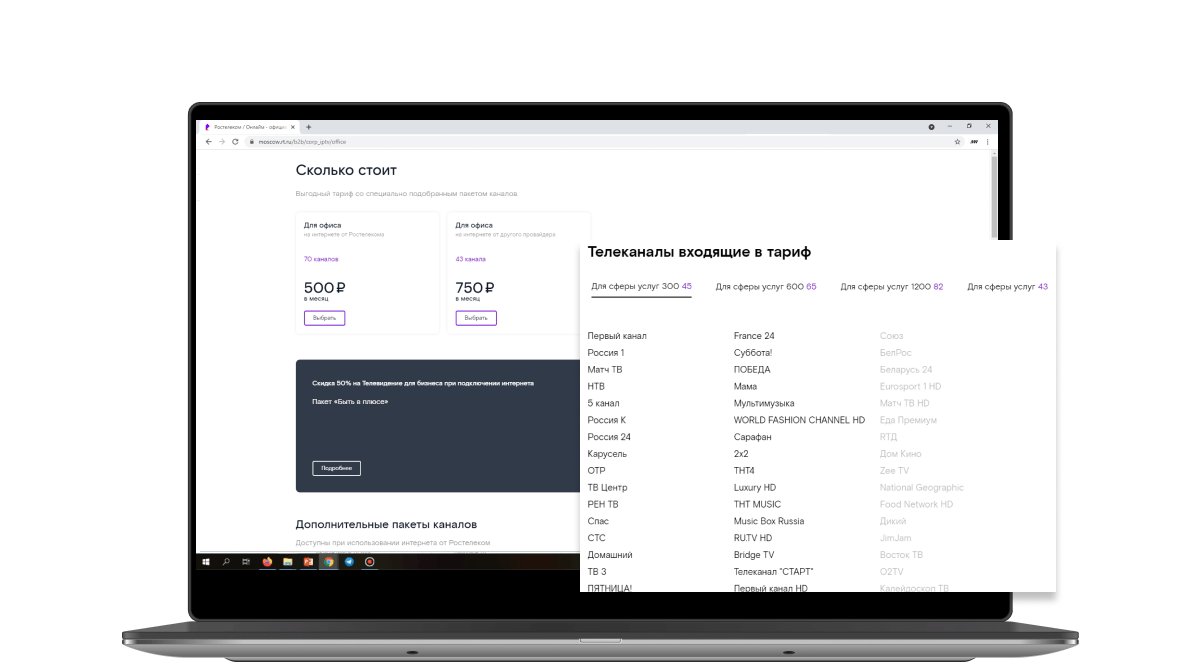Click the 'ОТР' channel entry
The image size is (1200, 662).
coord(596,471)
